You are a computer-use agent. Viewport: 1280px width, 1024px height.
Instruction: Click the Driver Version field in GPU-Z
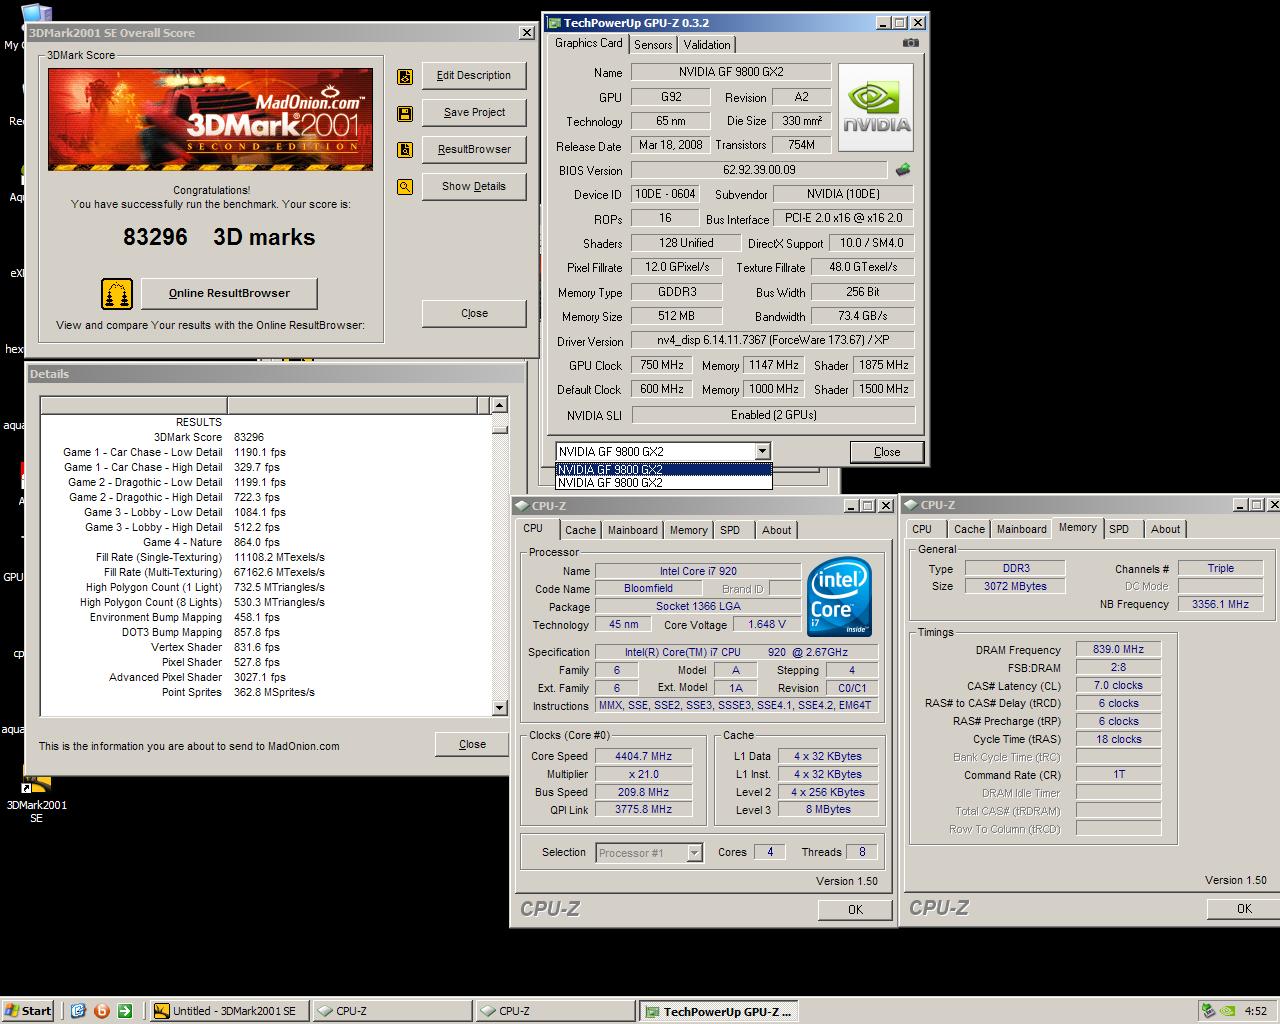point(773,340)
